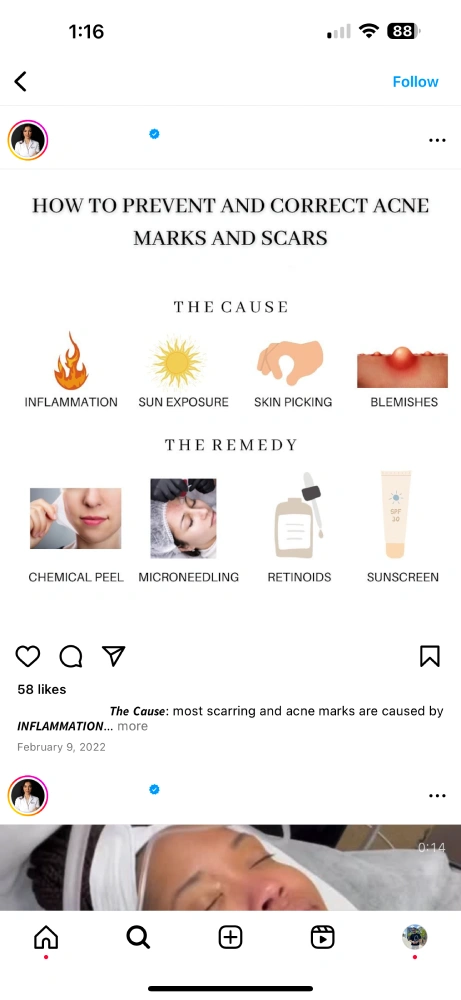Viewport: 461px width, 1000px height.
Task: Open the Search tab
Action: point(138,937)
